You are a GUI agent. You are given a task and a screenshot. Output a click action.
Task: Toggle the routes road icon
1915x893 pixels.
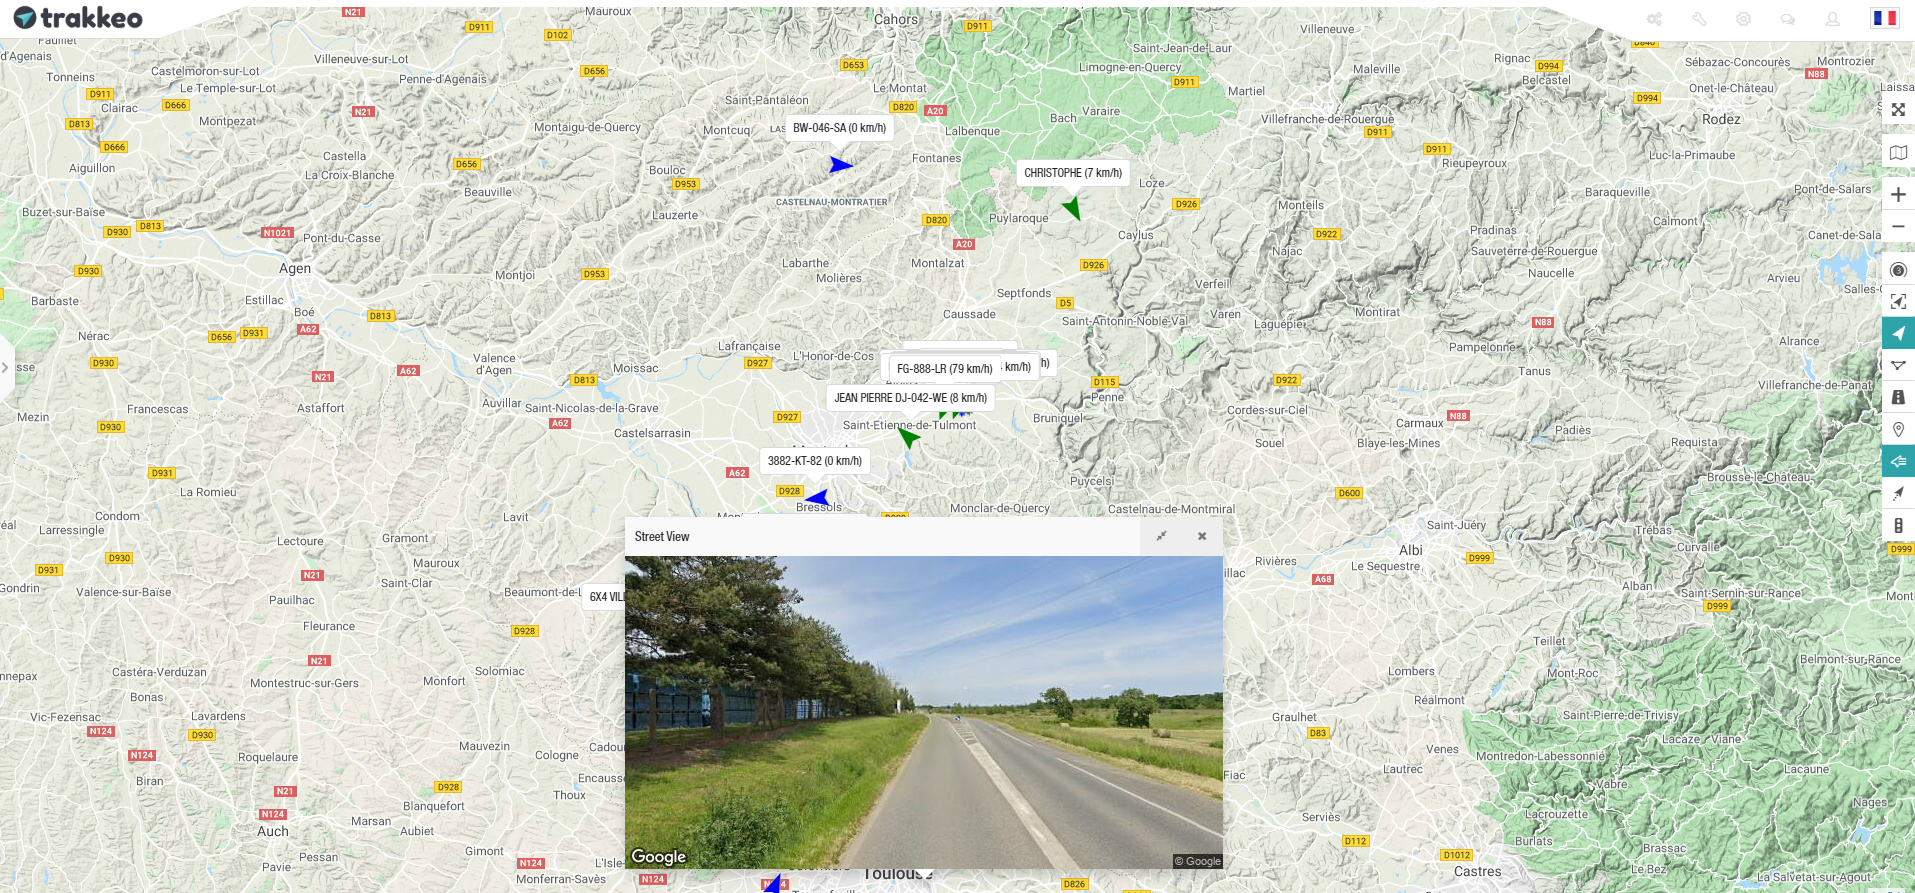[x=1898, y=398]
